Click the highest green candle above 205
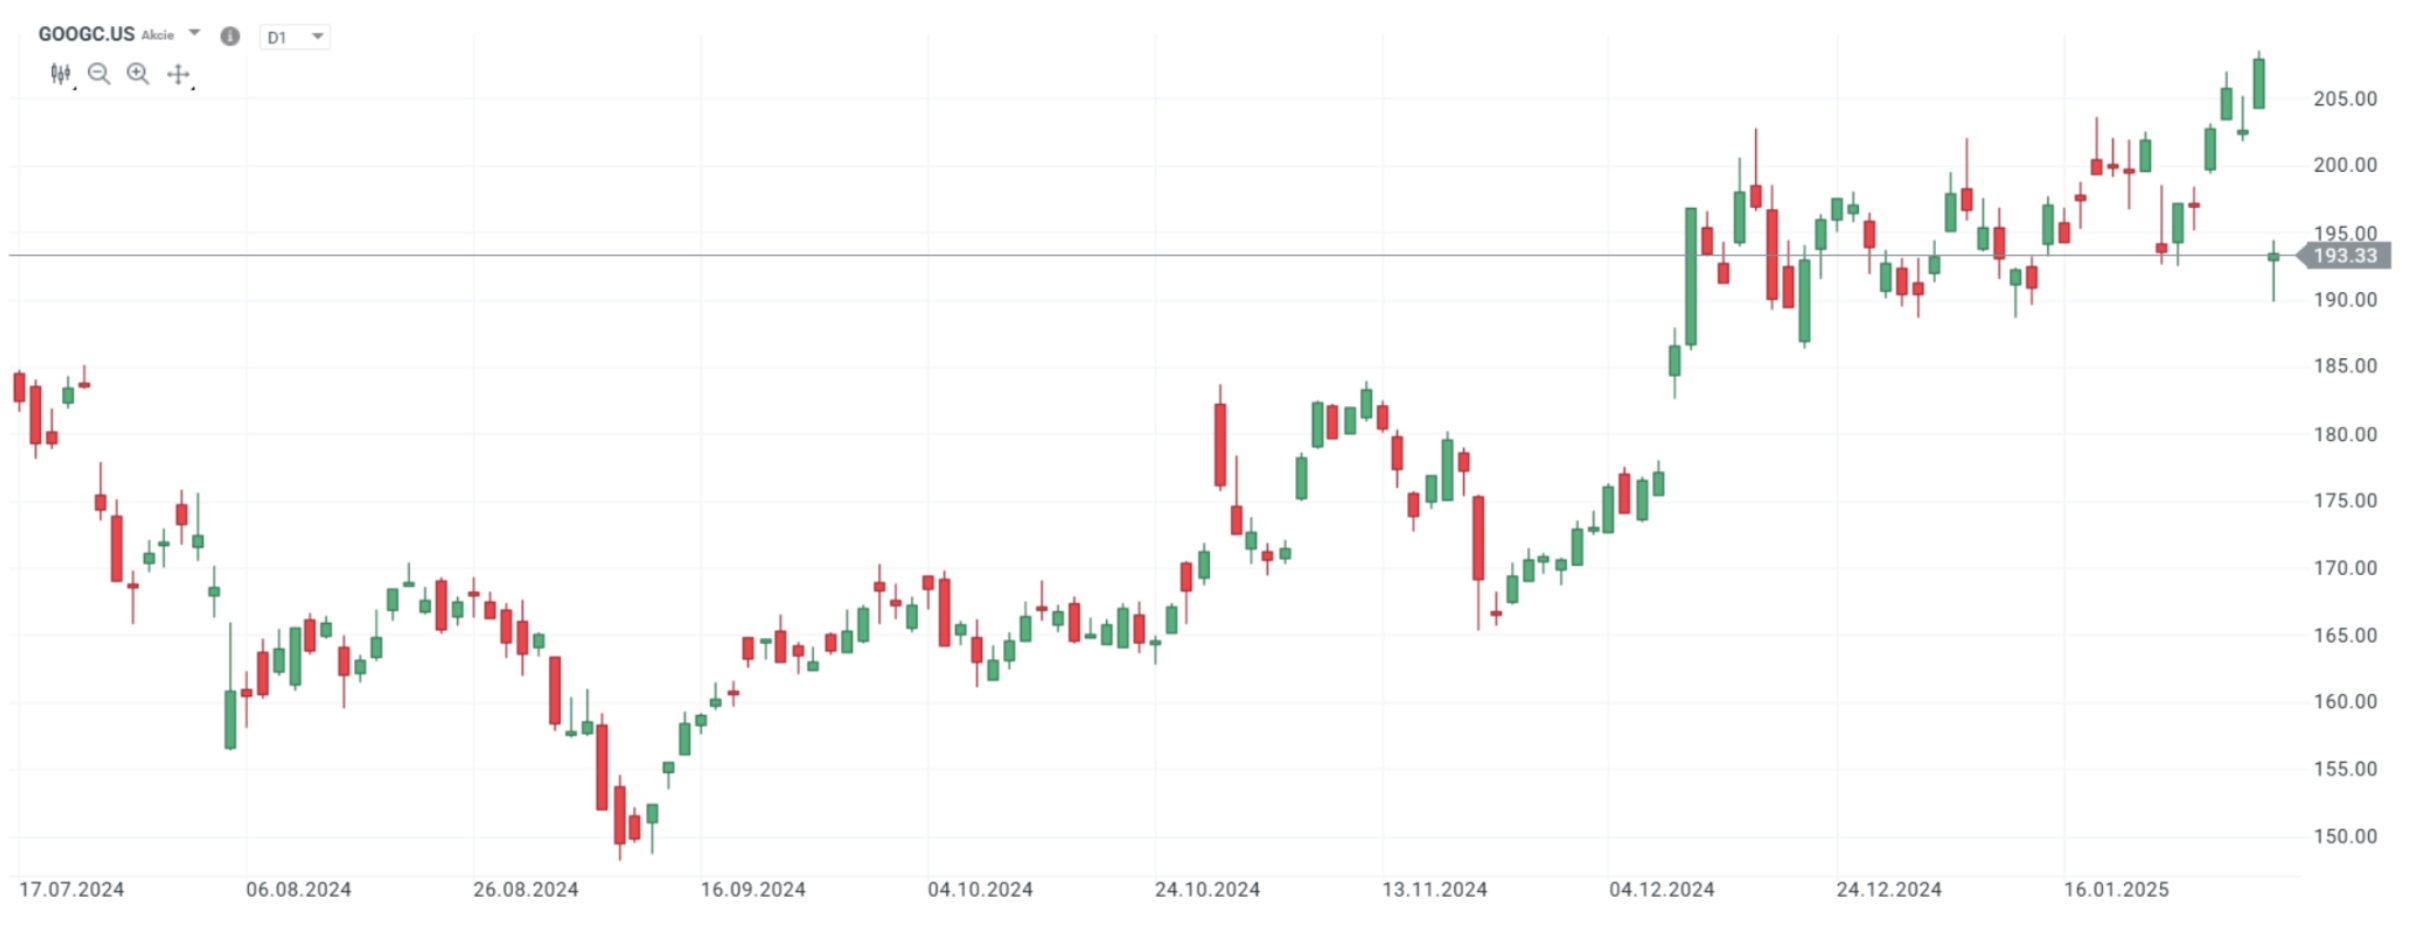This screenshot has height=940, width=2428. [x=2258, y=84]
